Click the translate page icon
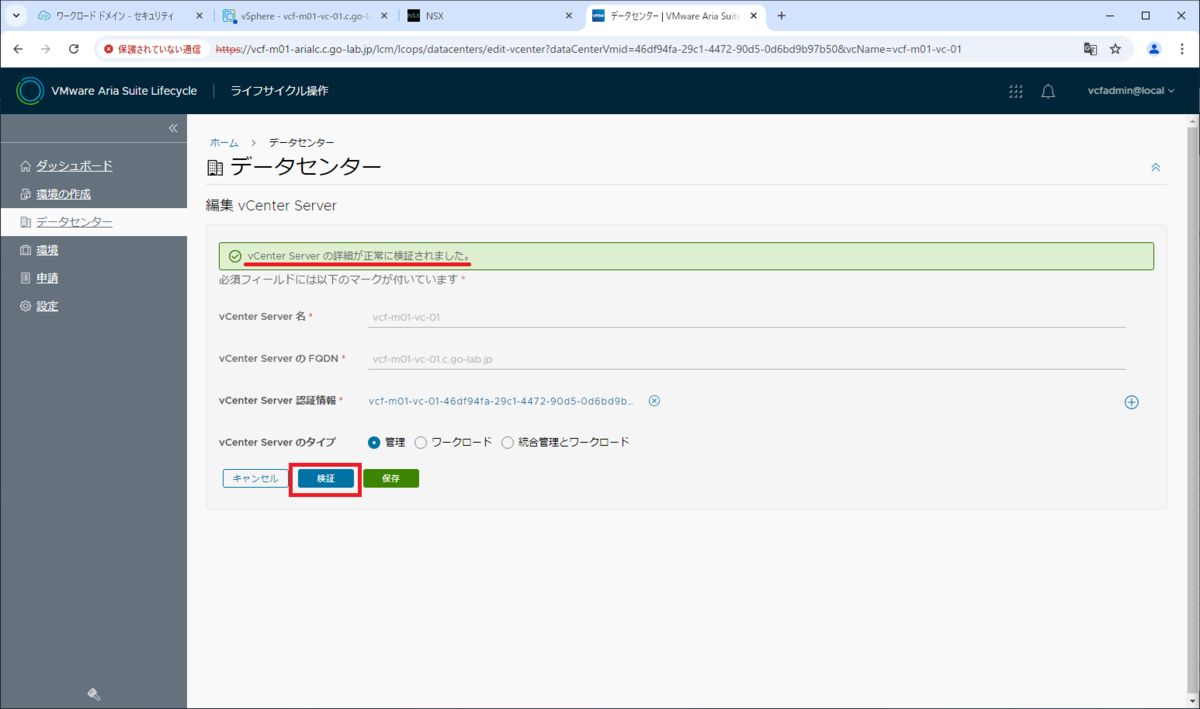Viewport: 1200px width, 709px height. (x=1090, y=48)
